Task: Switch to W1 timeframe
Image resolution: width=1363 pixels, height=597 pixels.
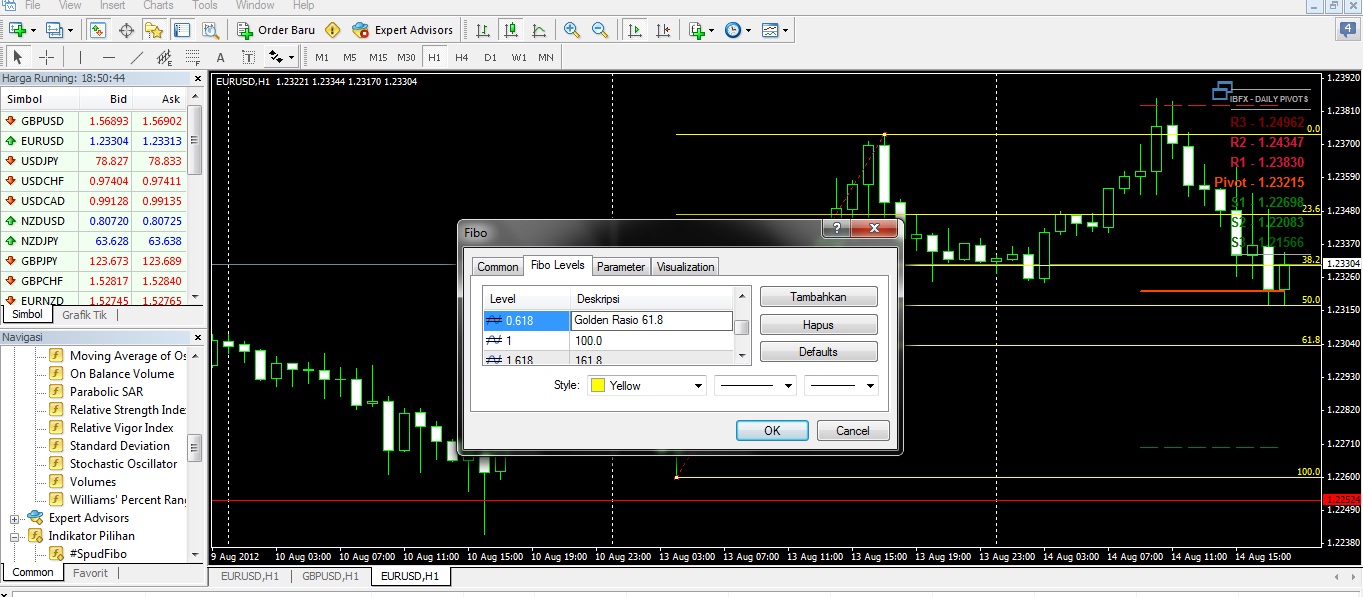Action: [518, 57]
